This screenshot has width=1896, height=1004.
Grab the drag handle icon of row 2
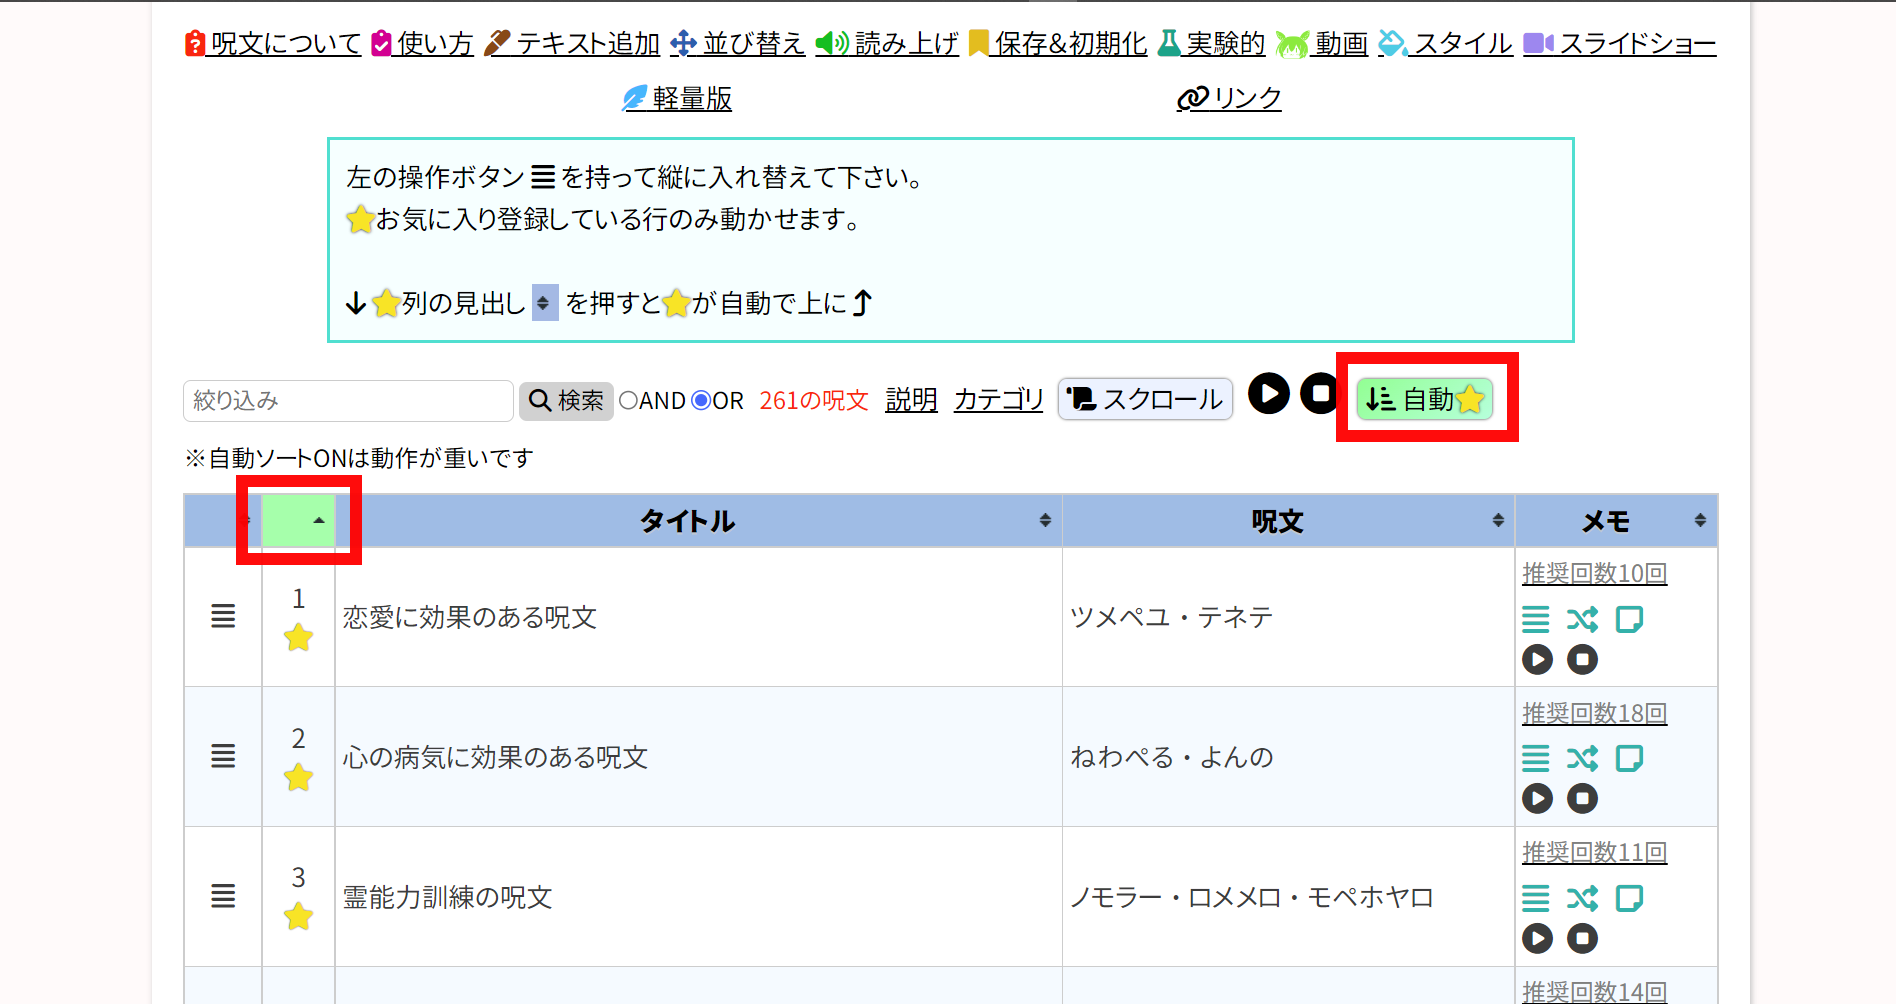(x=223, y=756)
